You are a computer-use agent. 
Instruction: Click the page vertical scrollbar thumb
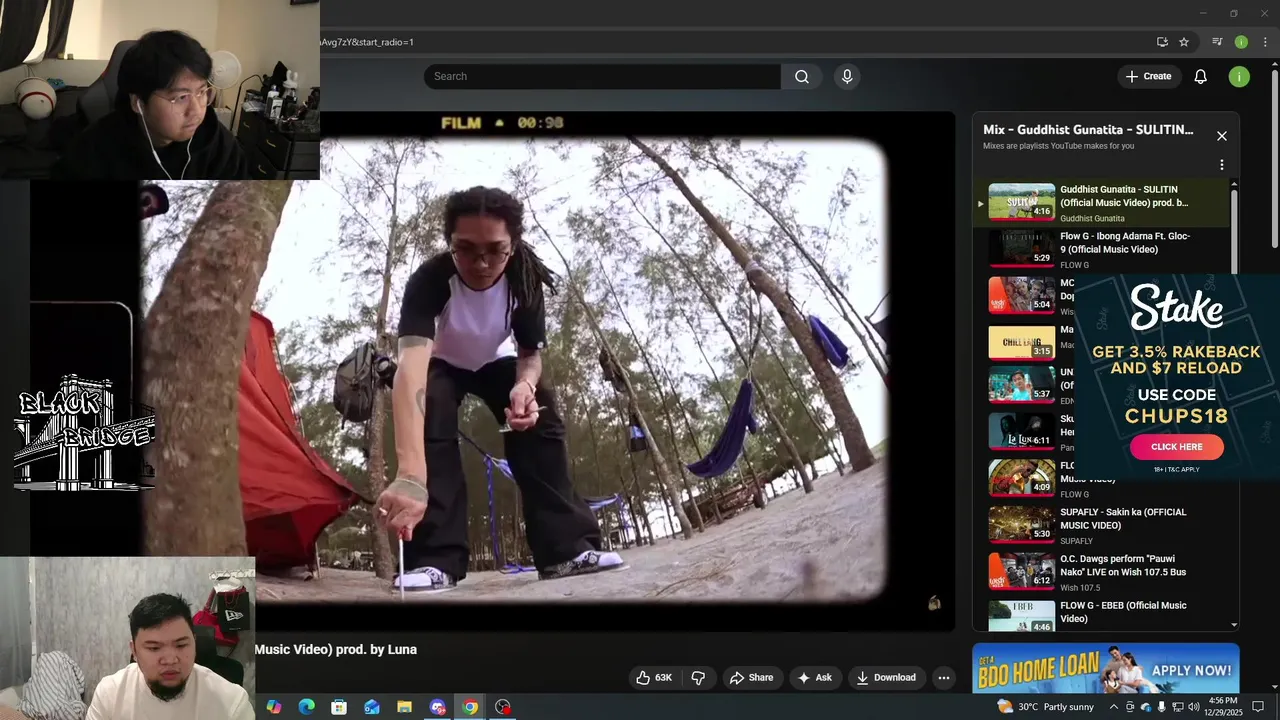click(x=1275, y=160)
